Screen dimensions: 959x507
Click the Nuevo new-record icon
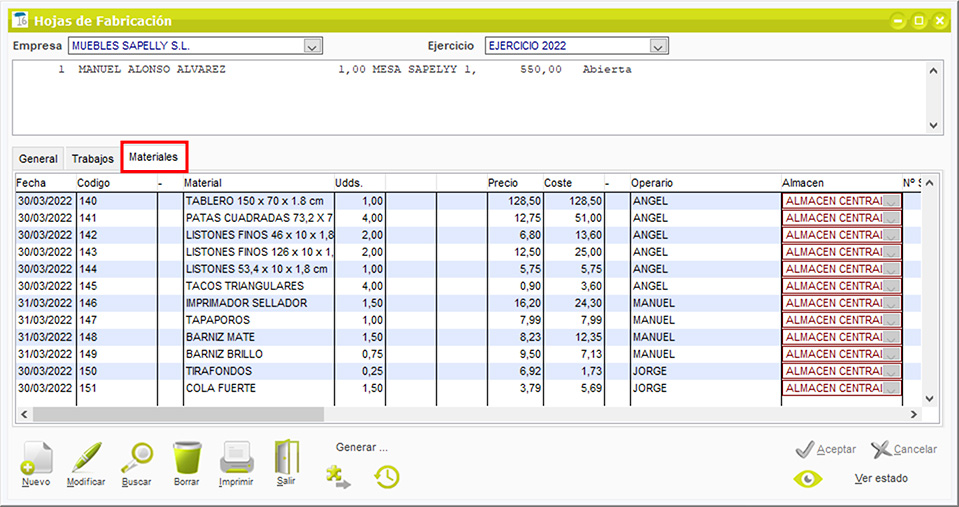pos(36,458)
